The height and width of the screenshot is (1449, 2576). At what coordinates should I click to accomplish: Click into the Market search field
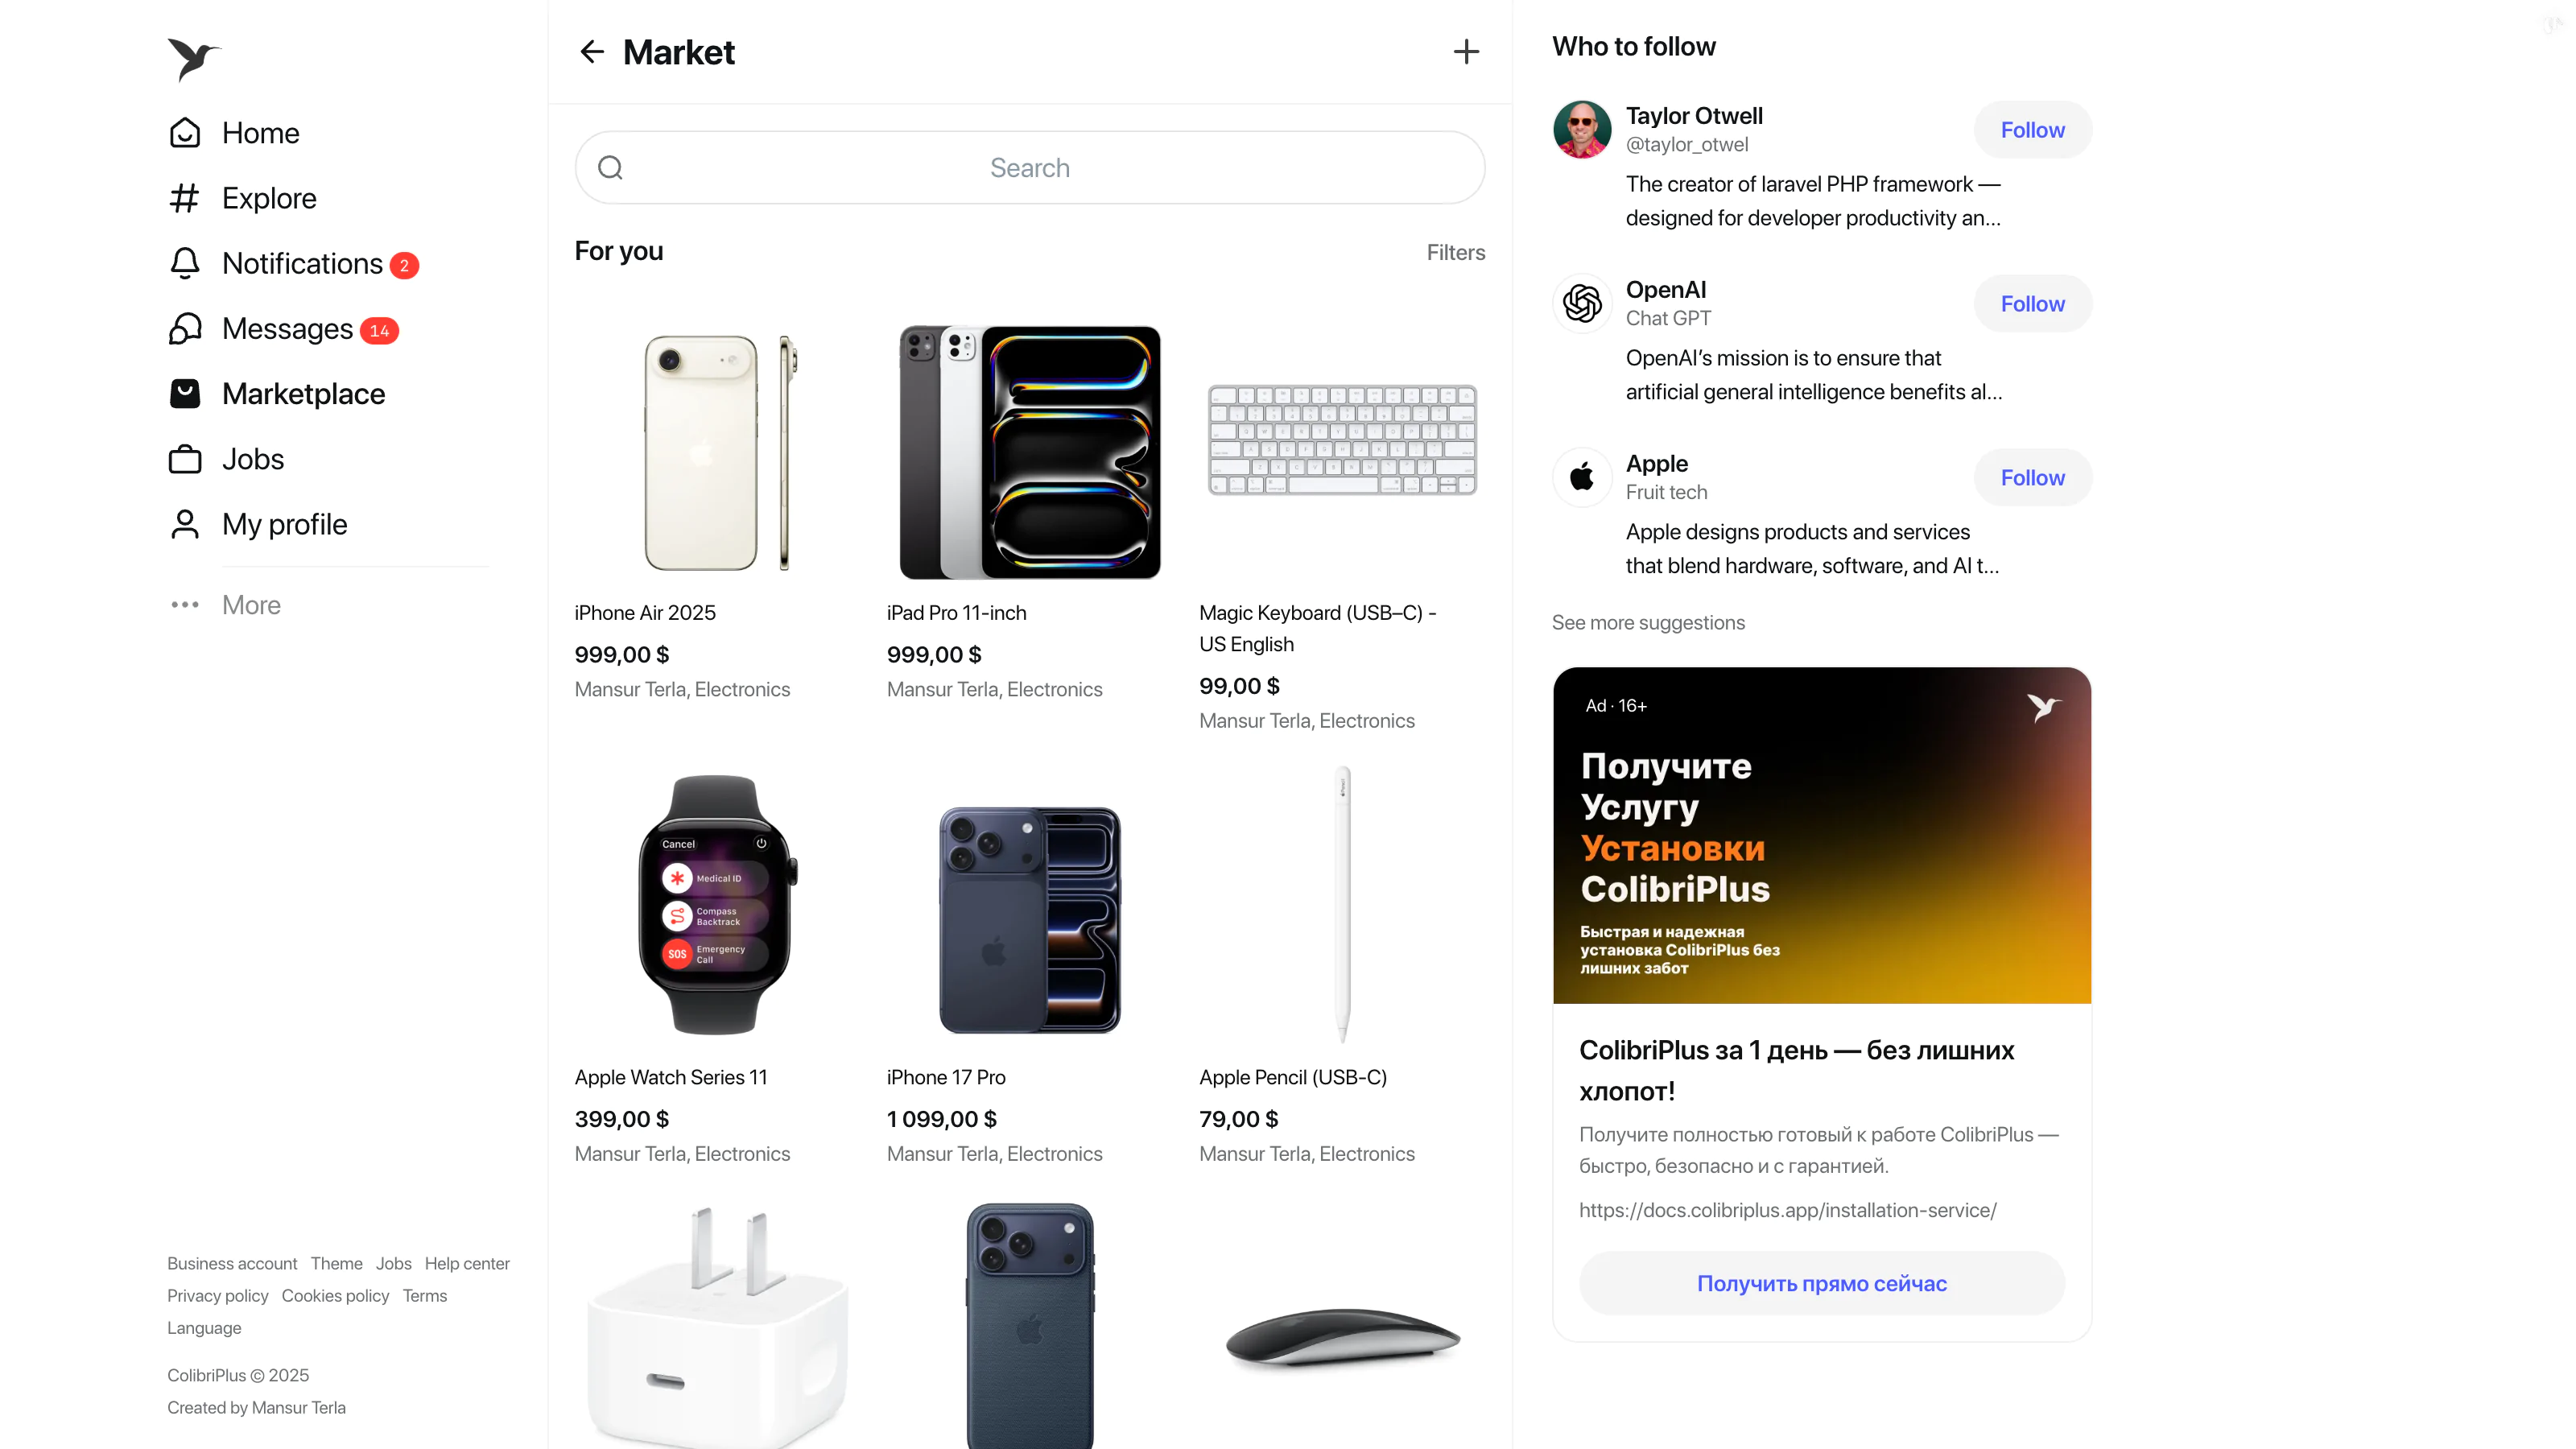[x=1030, y=168]
